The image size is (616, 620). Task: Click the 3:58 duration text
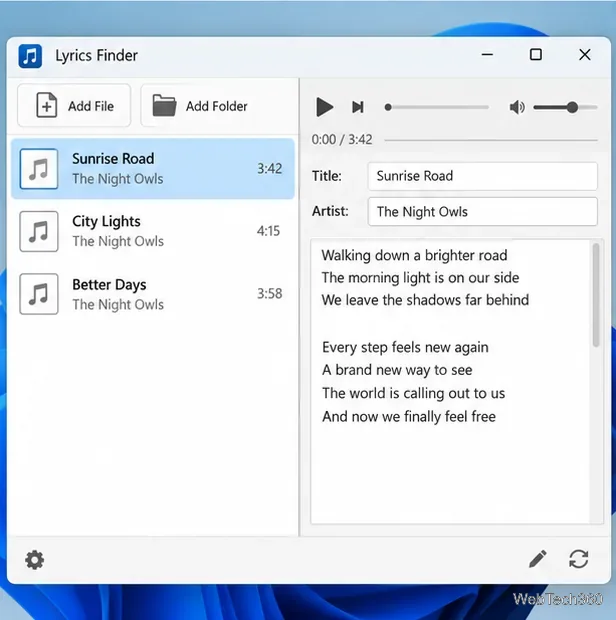270,294
